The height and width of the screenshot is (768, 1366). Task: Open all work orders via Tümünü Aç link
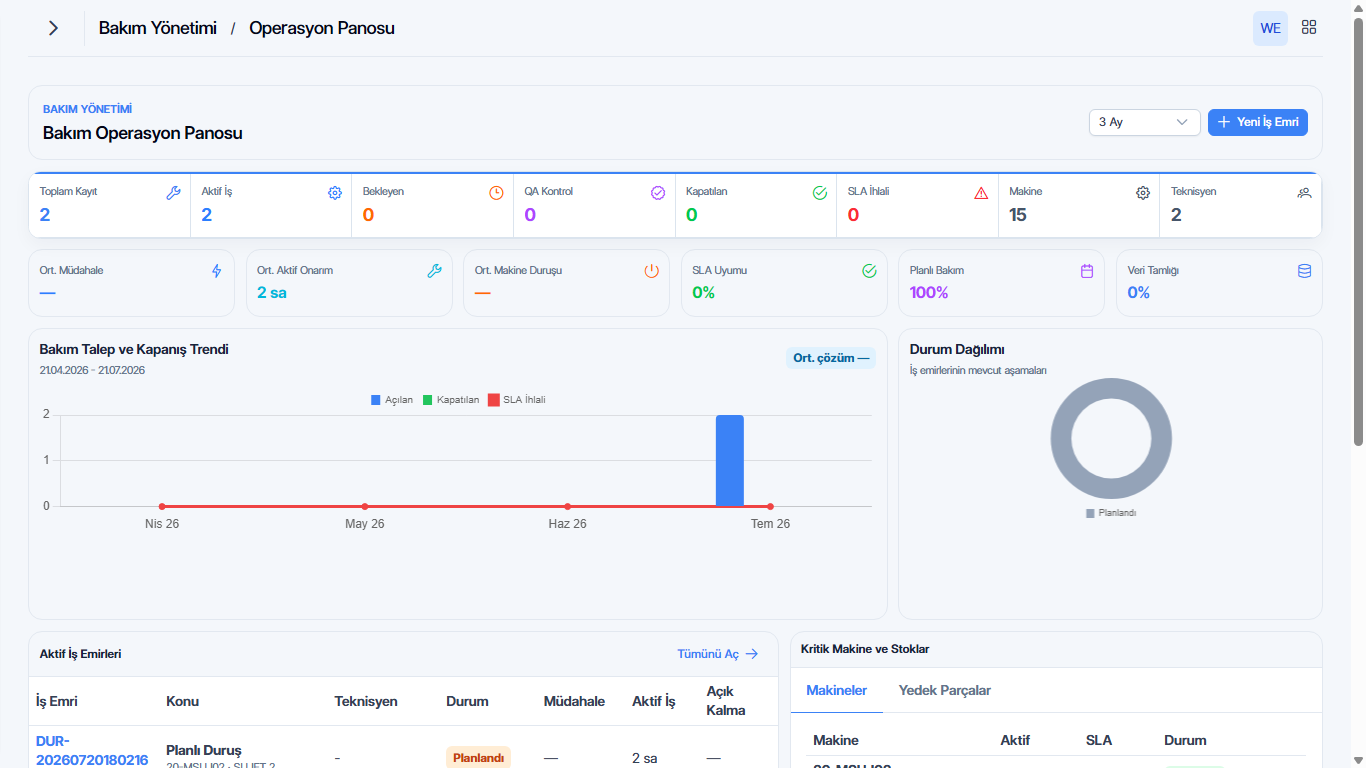click(x=718, y=654)
